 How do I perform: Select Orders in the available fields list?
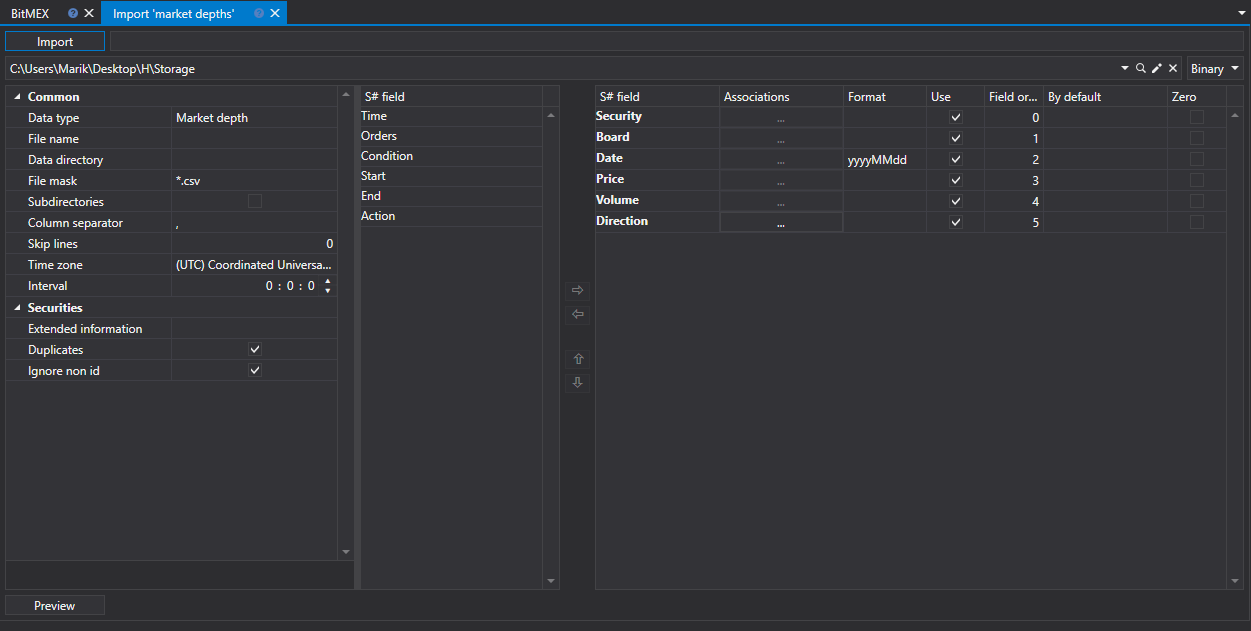pyautogui.click(x=450, y=136)
